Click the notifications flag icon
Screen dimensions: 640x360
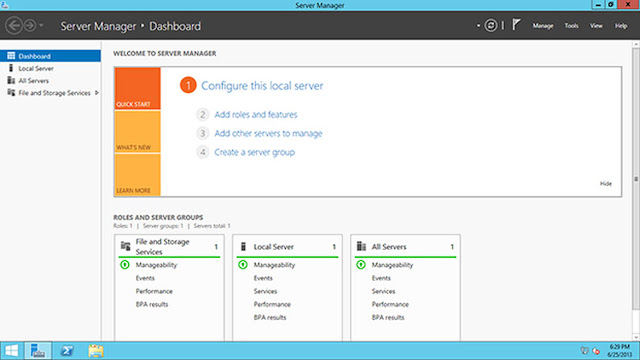pos(516,25)
